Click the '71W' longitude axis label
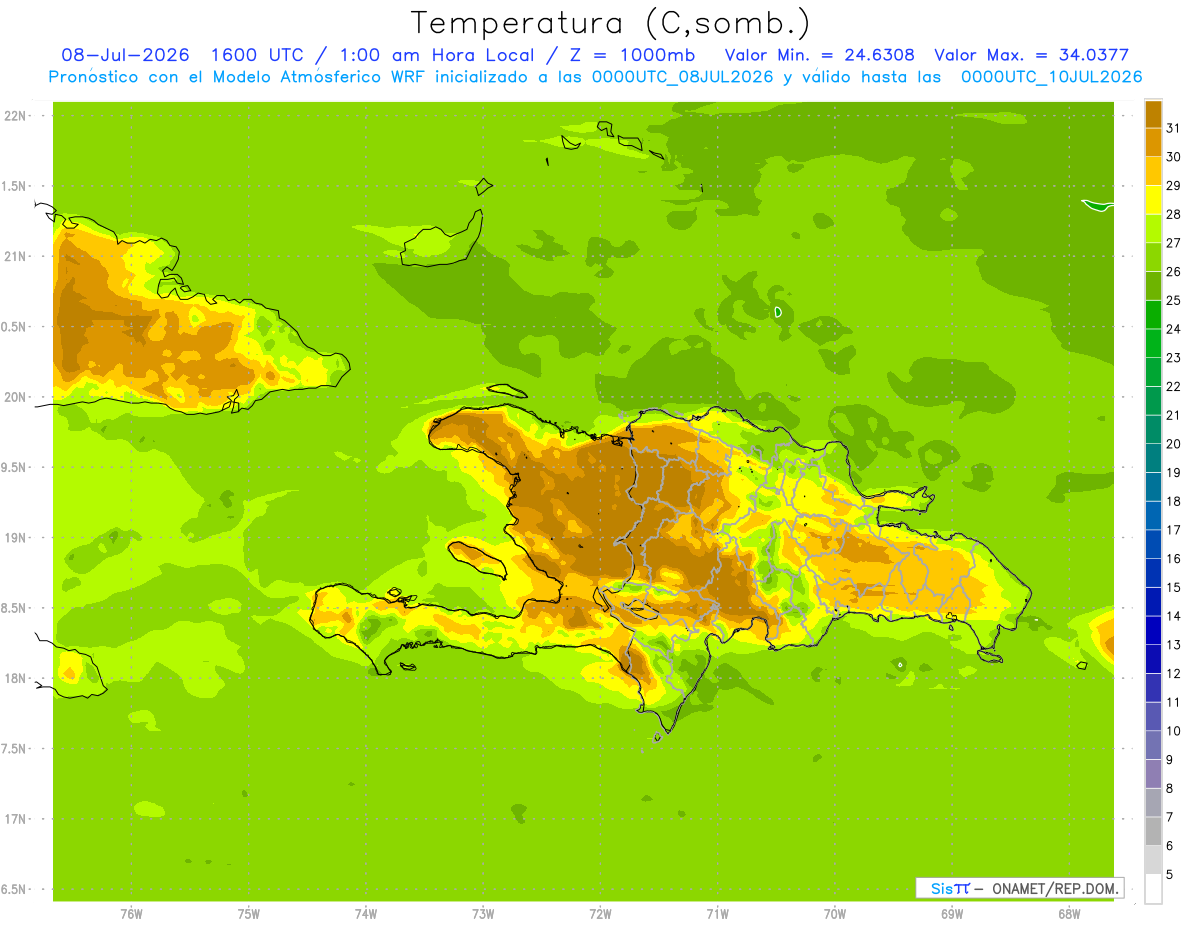 717,914
